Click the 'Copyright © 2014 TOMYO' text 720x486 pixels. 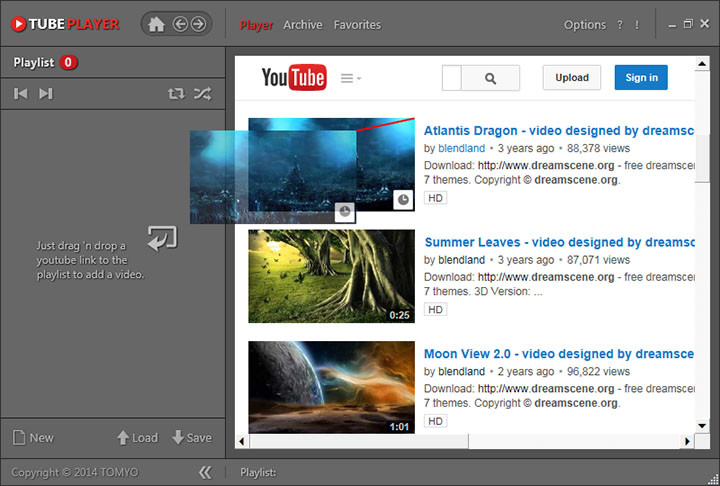point(74,472)
